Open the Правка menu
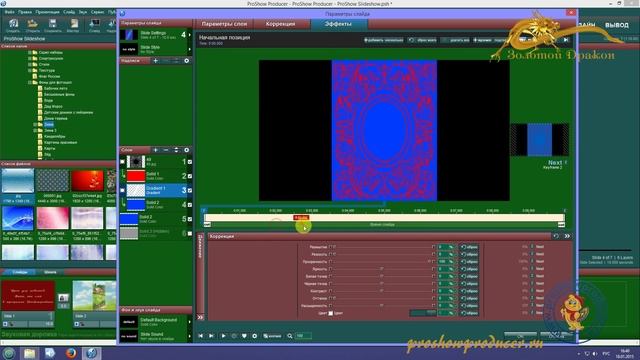This screenshot has width=640, height=360. click(25, 12)
